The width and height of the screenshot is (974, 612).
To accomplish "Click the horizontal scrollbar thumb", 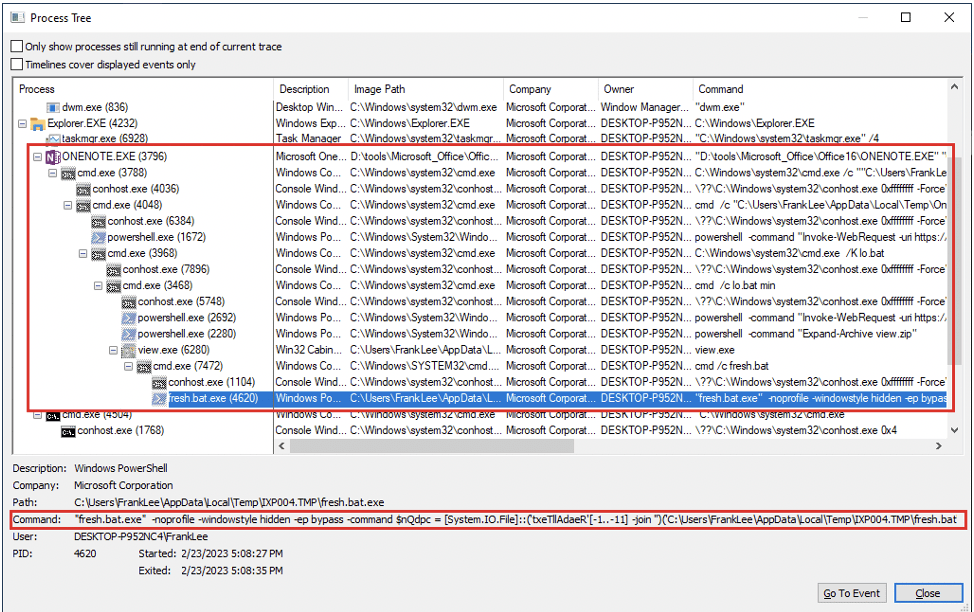I will pyautogui.click(x=432, y=446).
